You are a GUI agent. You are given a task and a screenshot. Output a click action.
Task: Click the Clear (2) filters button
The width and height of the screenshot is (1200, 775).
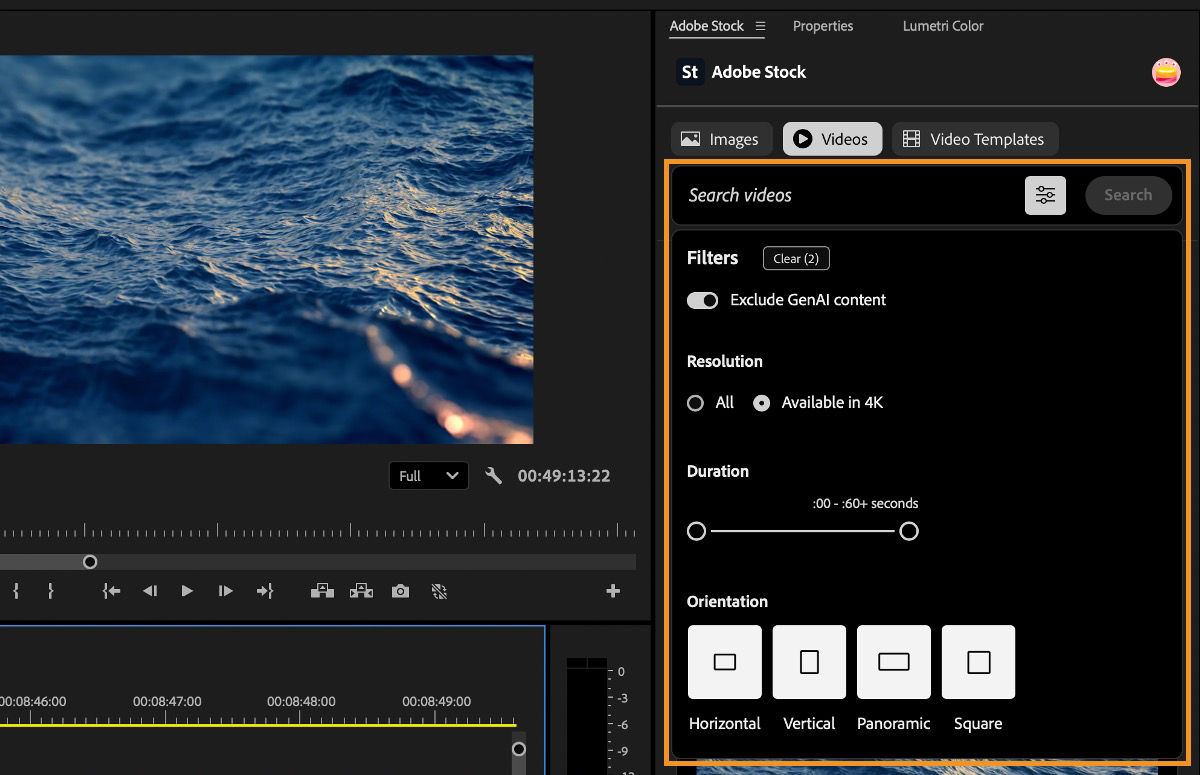796,258
